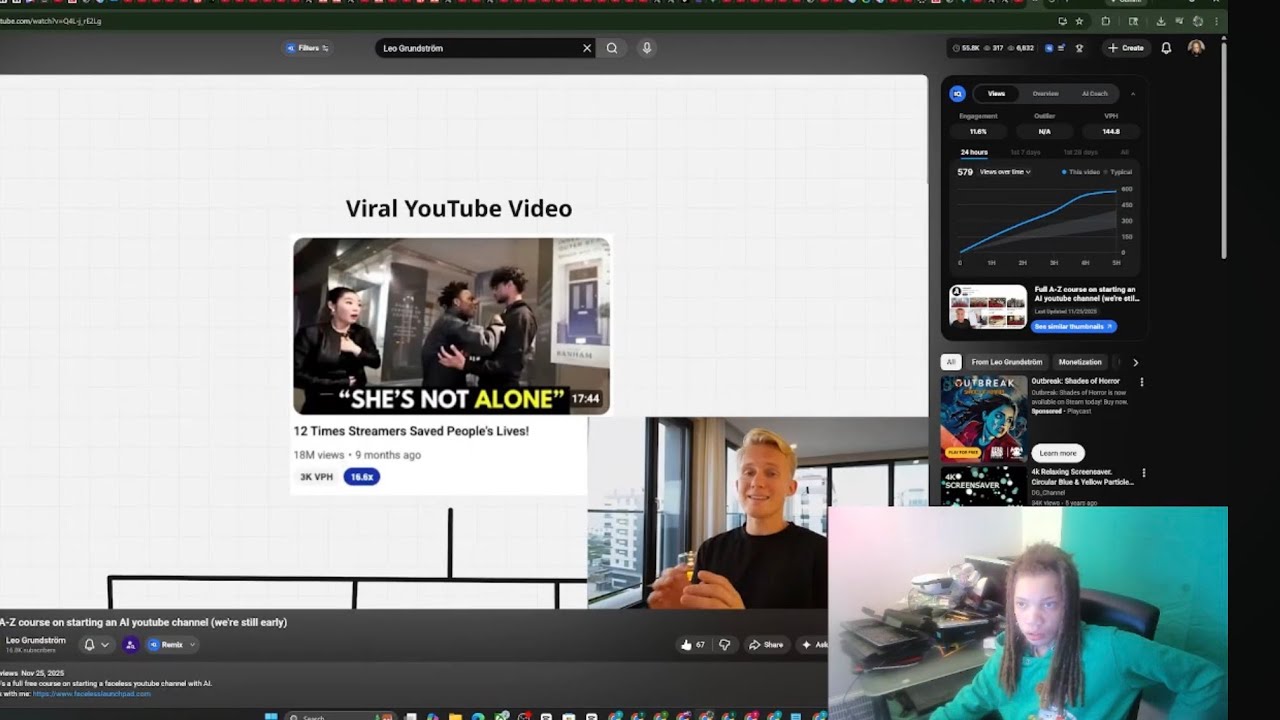Clear the YouTube search box text
The image size is (1280, 720).
[x=587, y=48]
